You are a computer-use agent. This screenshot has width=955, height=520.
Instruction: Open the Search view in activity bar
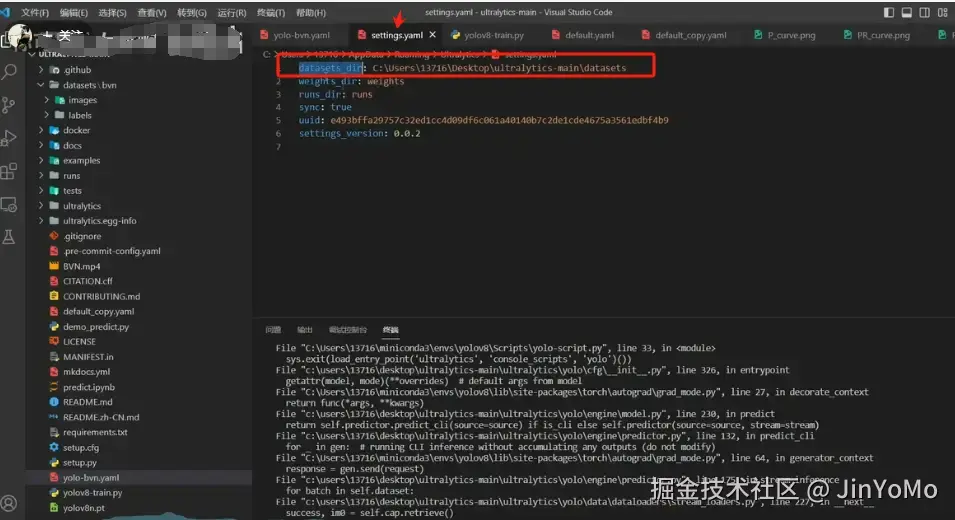point(9,72)
